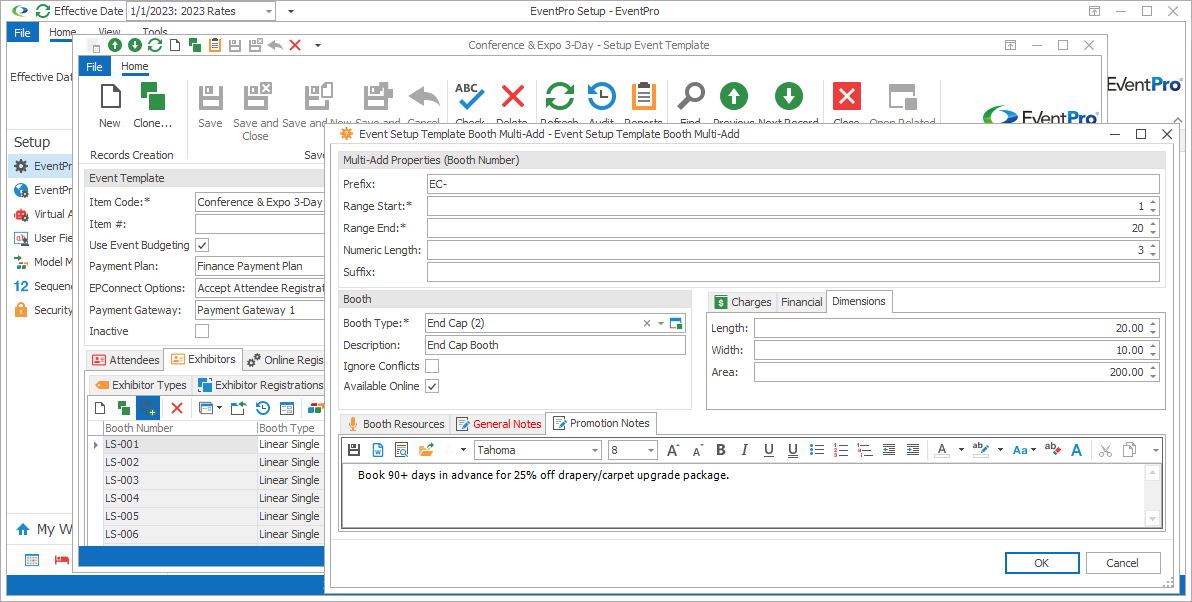The height and width of the screenshot is (602, 1192).
Task: Click Cancel button in Multi-Add dialog
Action: [1122, 562]
